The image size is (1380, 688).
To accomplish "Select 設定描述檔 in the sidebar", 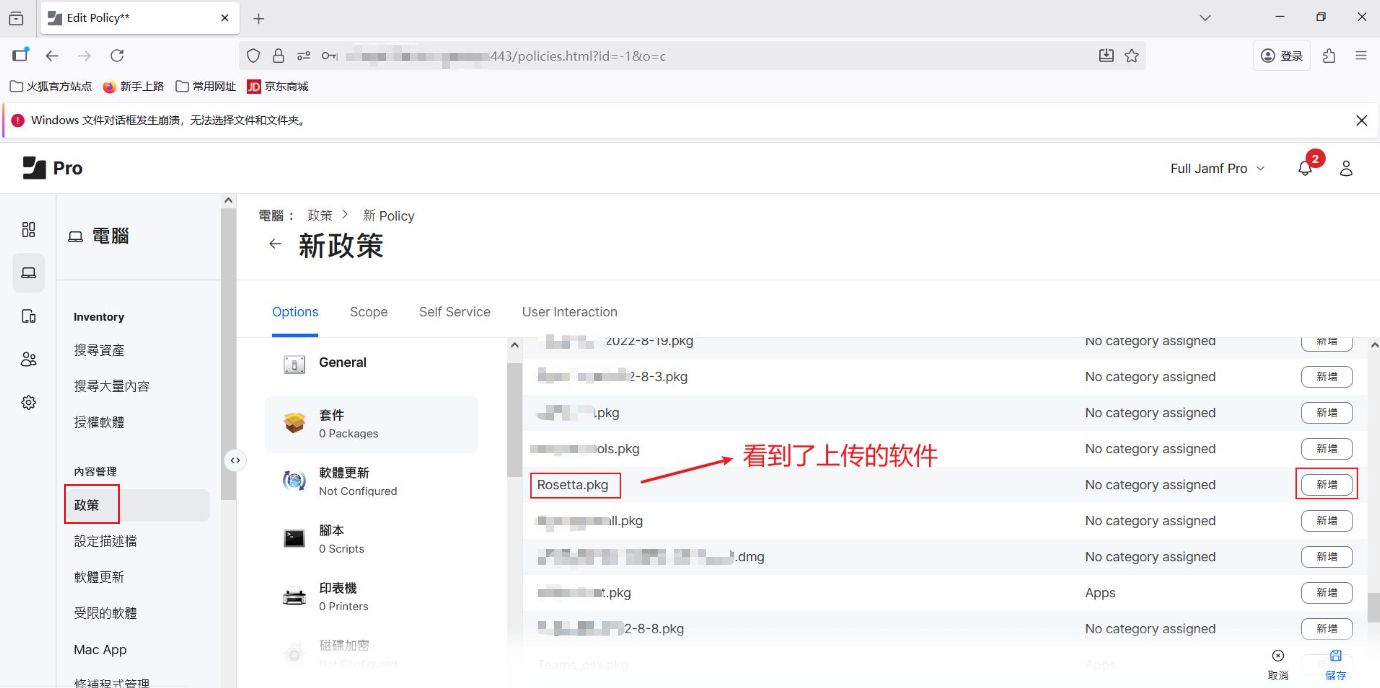I will [105, 541].
